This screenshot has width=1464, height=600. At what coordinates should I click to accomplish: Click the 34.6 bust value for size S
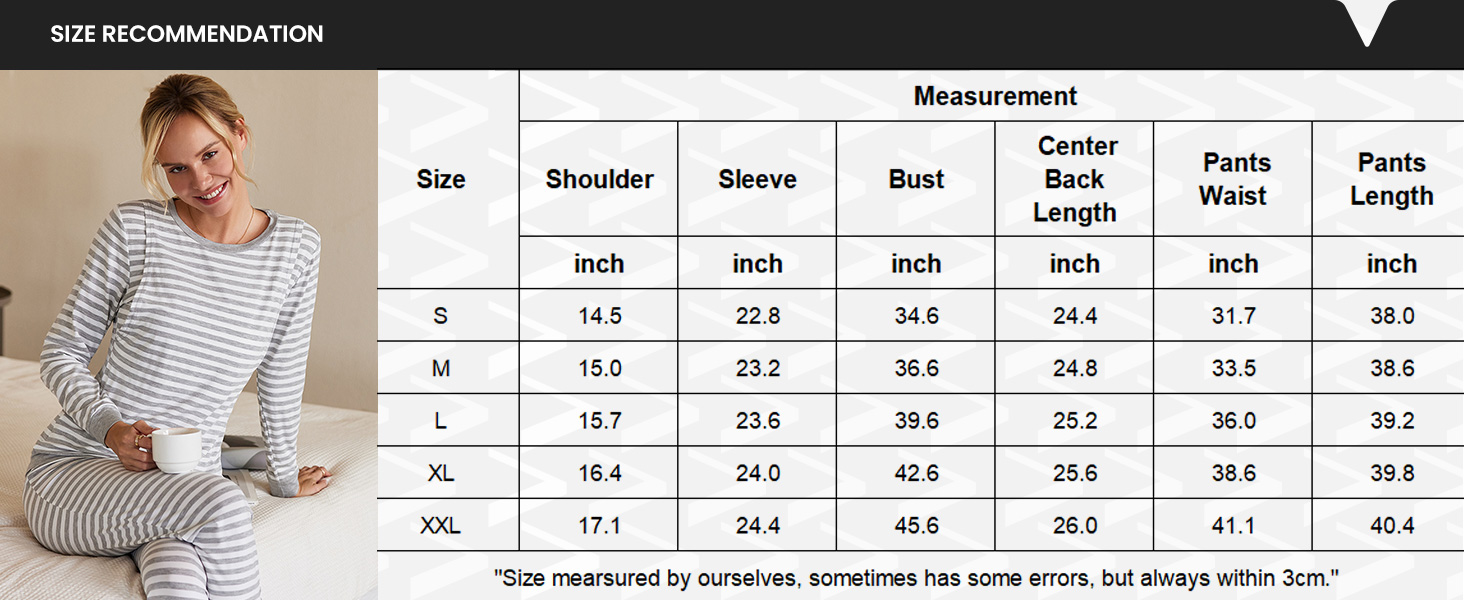916,316
